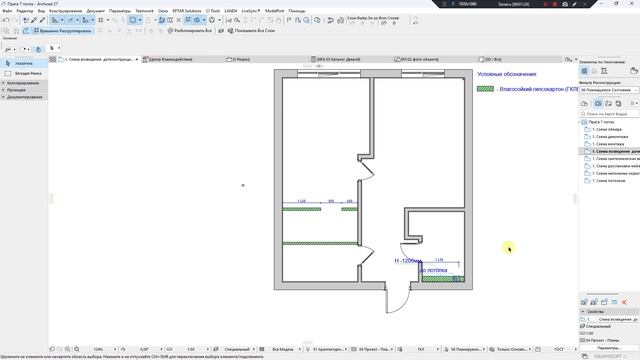Toggle the suspend groups pencil icon
Viewport: 640px width, 360px height.
click(26, 31)
